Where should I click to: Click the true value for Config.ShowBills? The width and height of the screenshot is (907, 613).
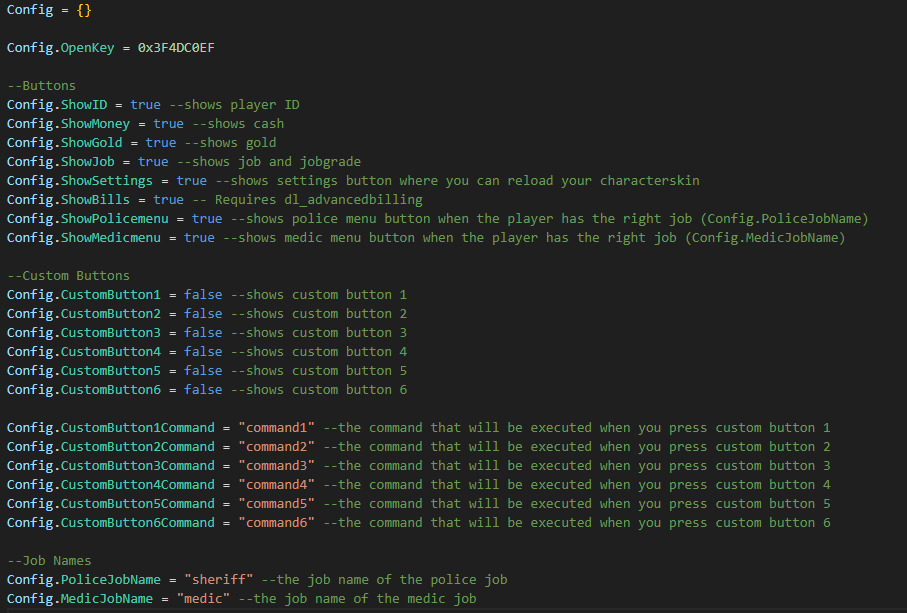tap(168, 199)
